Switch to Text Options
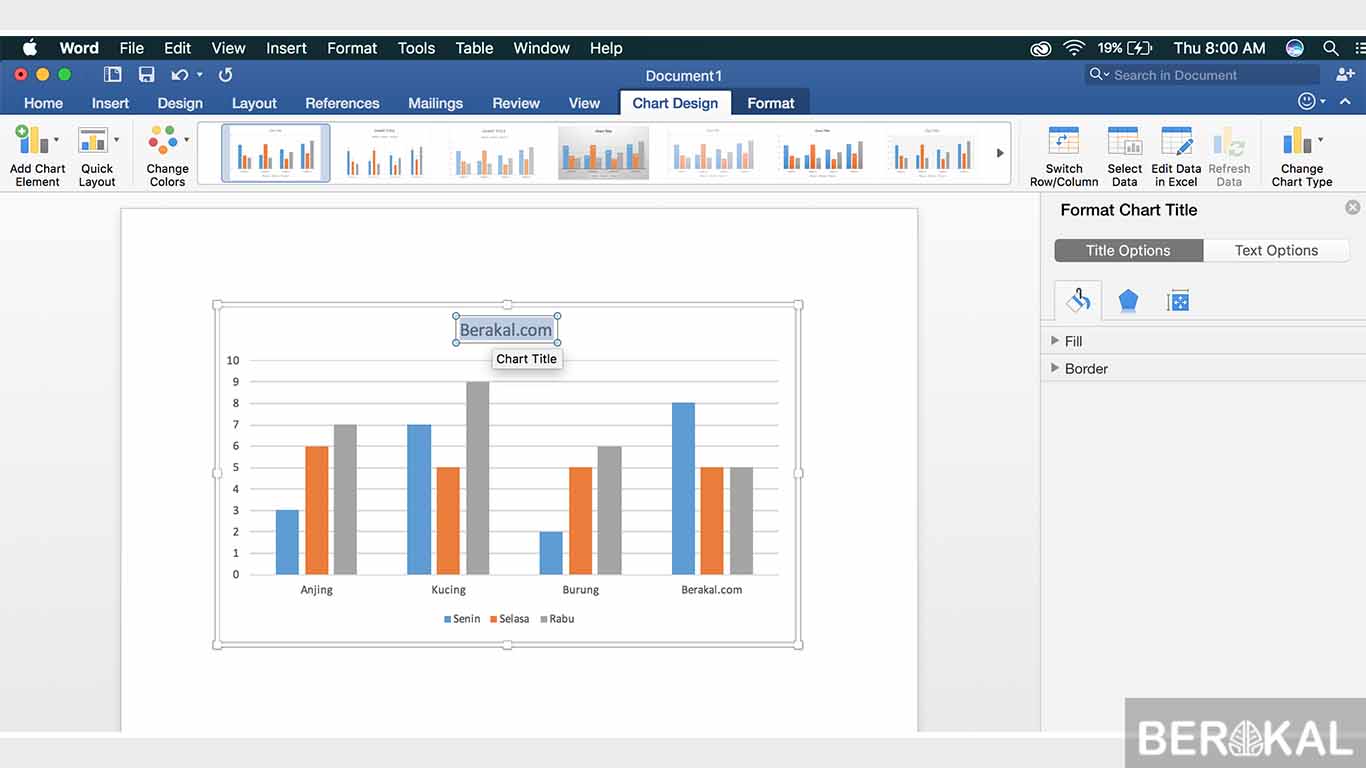The height and width of the screenshot is (768, 1366). point(1277,250)
